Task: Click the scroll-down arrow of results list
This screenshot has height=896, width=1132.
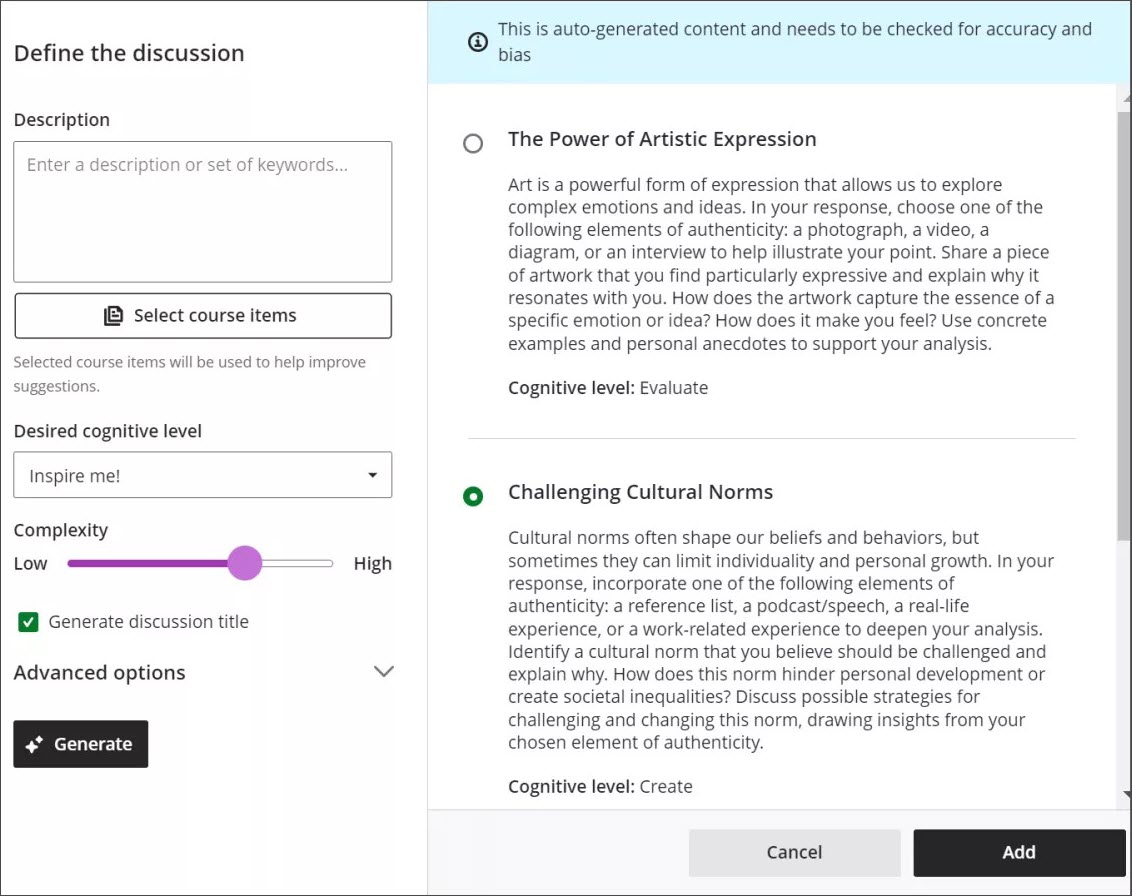Action: coord(1126,794)
